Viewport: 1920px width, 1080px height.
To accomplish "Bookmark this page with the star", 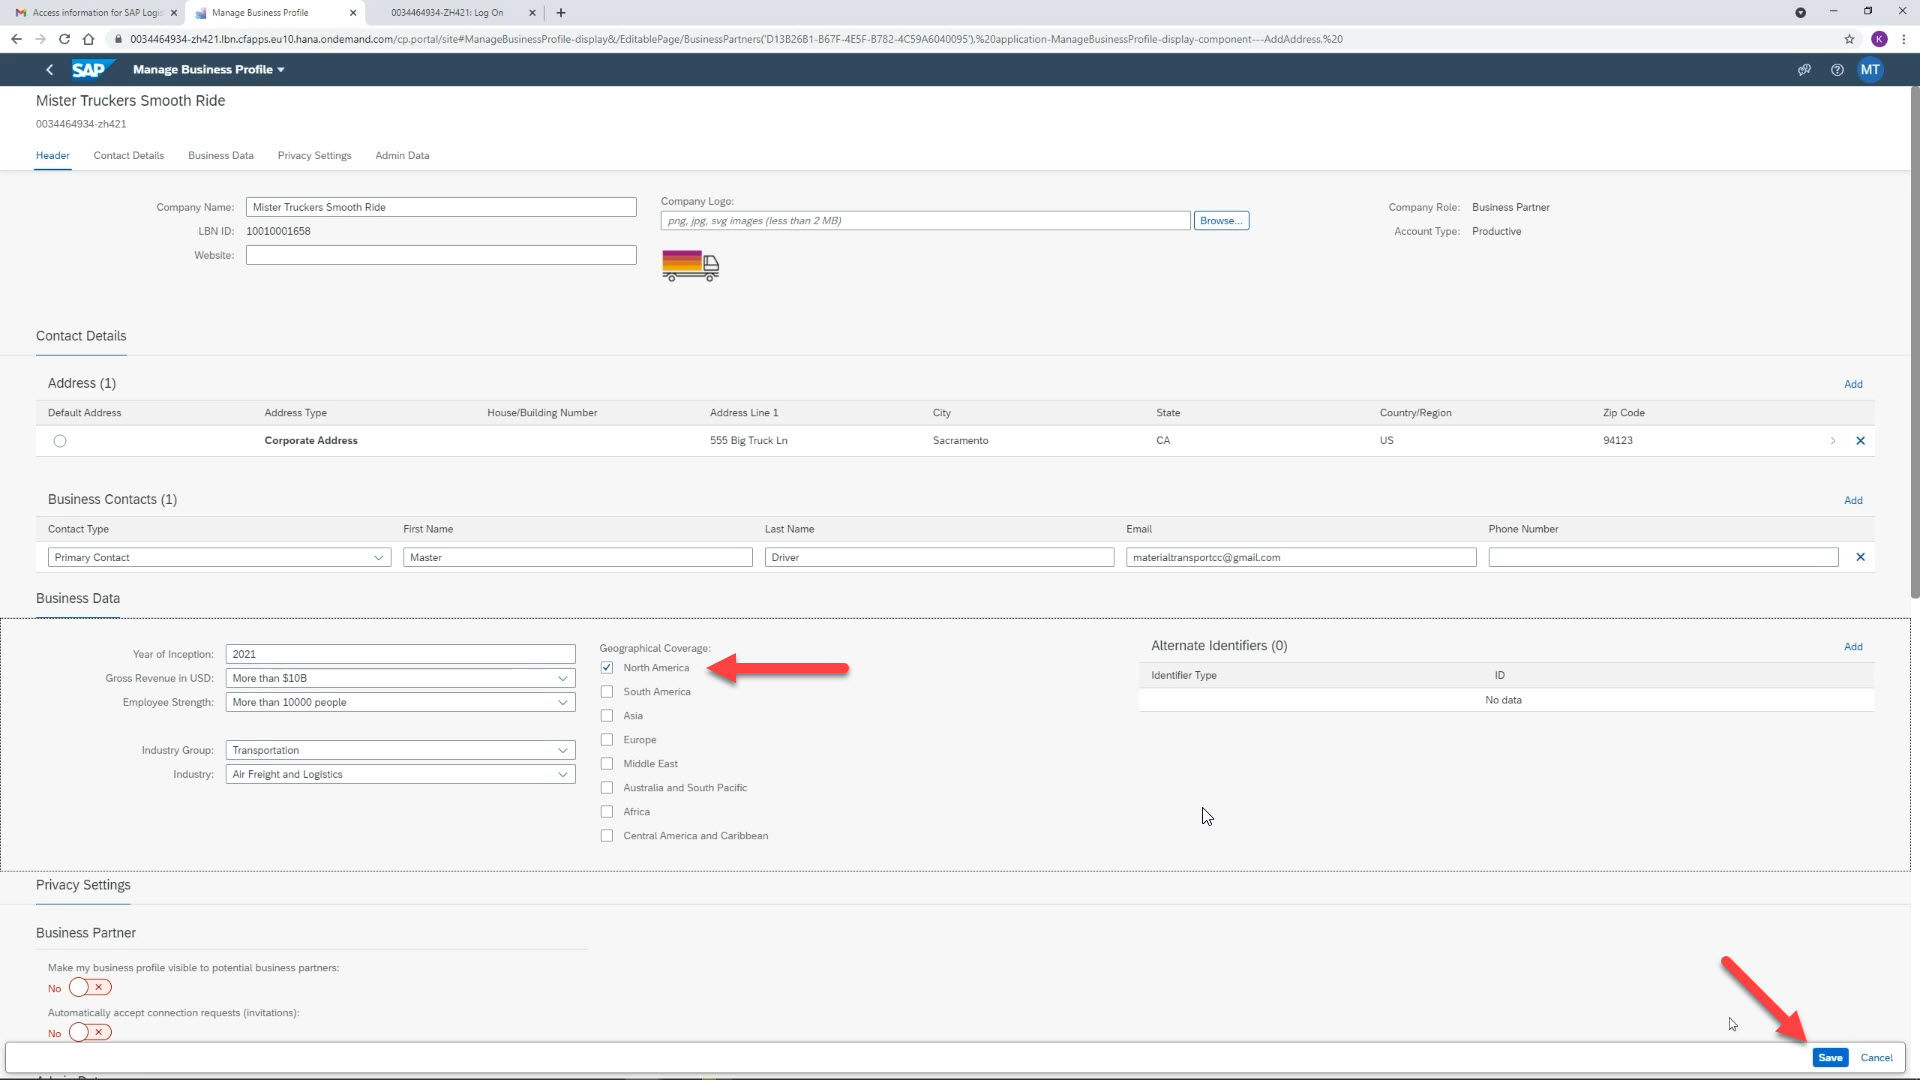I will (1849, 39).
